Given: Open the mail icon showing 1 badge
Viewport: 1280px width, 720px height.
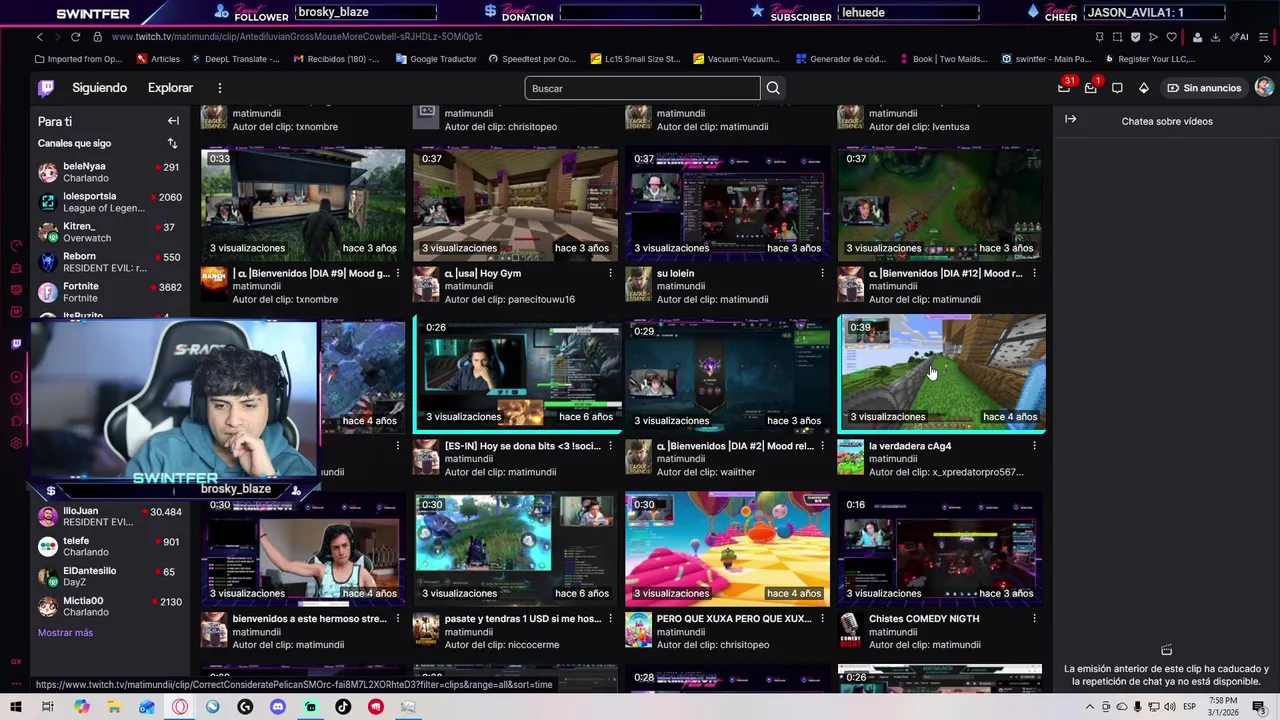Looking at the screenshot, I should [1091, 88].
